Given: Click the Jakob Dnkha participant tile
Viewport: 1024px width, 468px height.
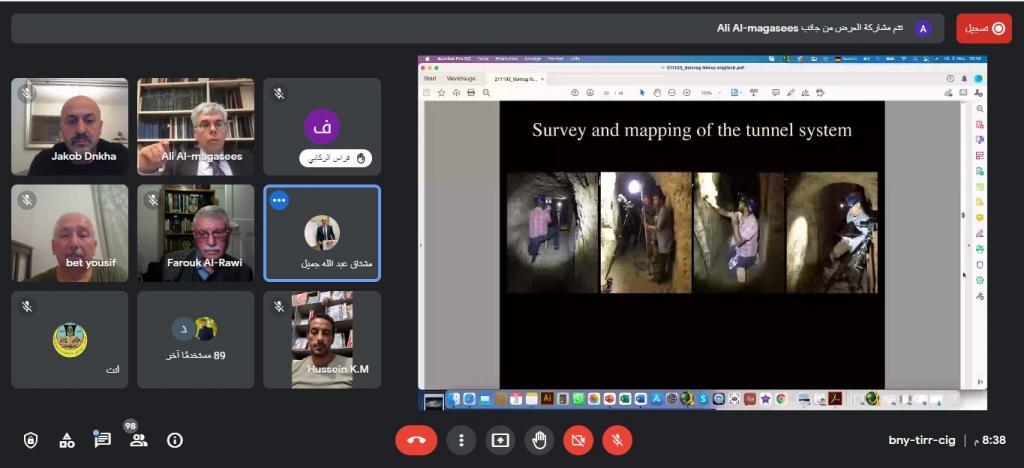Looking at the screenshot, I should (70, 127).
